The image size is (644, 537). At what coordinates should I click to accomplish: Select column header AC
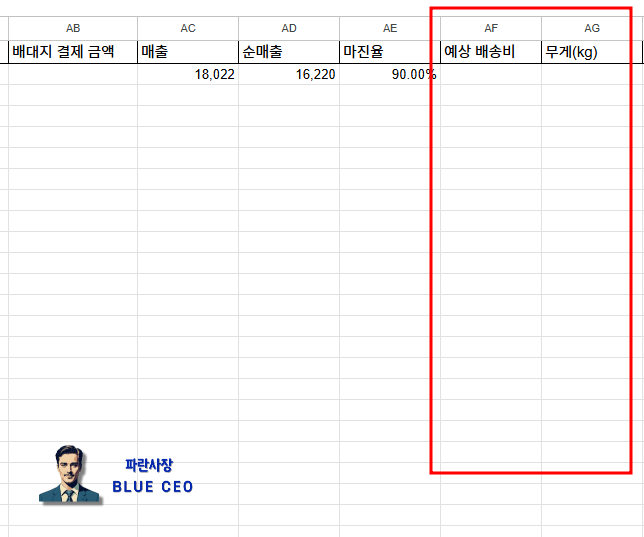point(188,28)
